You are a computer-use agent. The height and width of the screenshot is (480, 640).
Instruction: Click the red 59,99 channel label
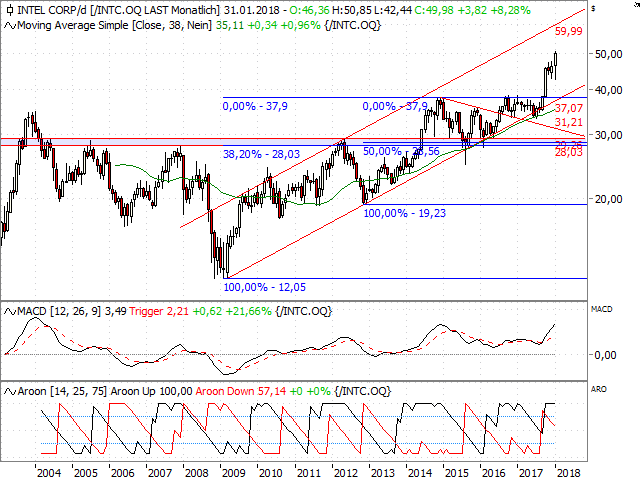coord(568,31)
